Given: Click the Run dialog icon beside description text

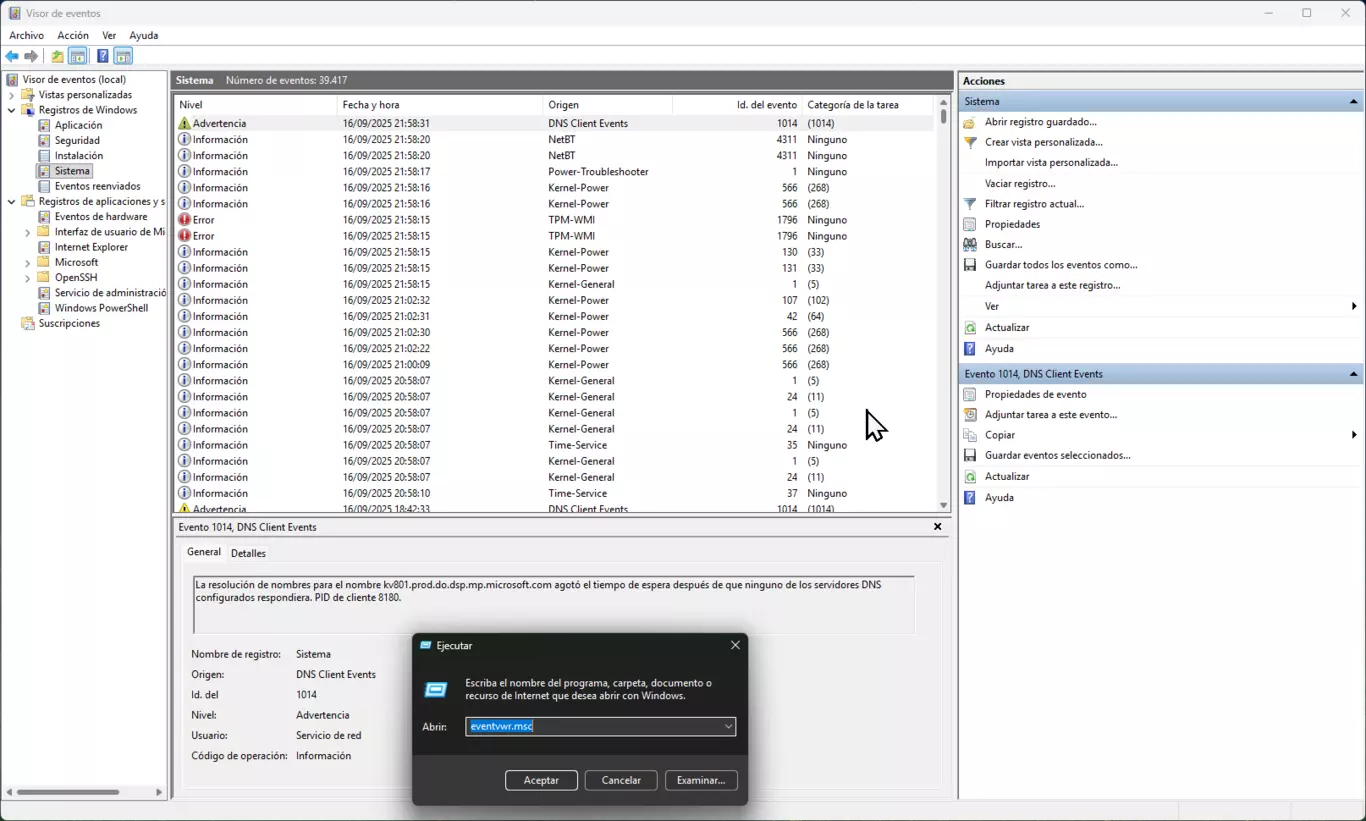Looking at the screenshot, I should point(436,689).
